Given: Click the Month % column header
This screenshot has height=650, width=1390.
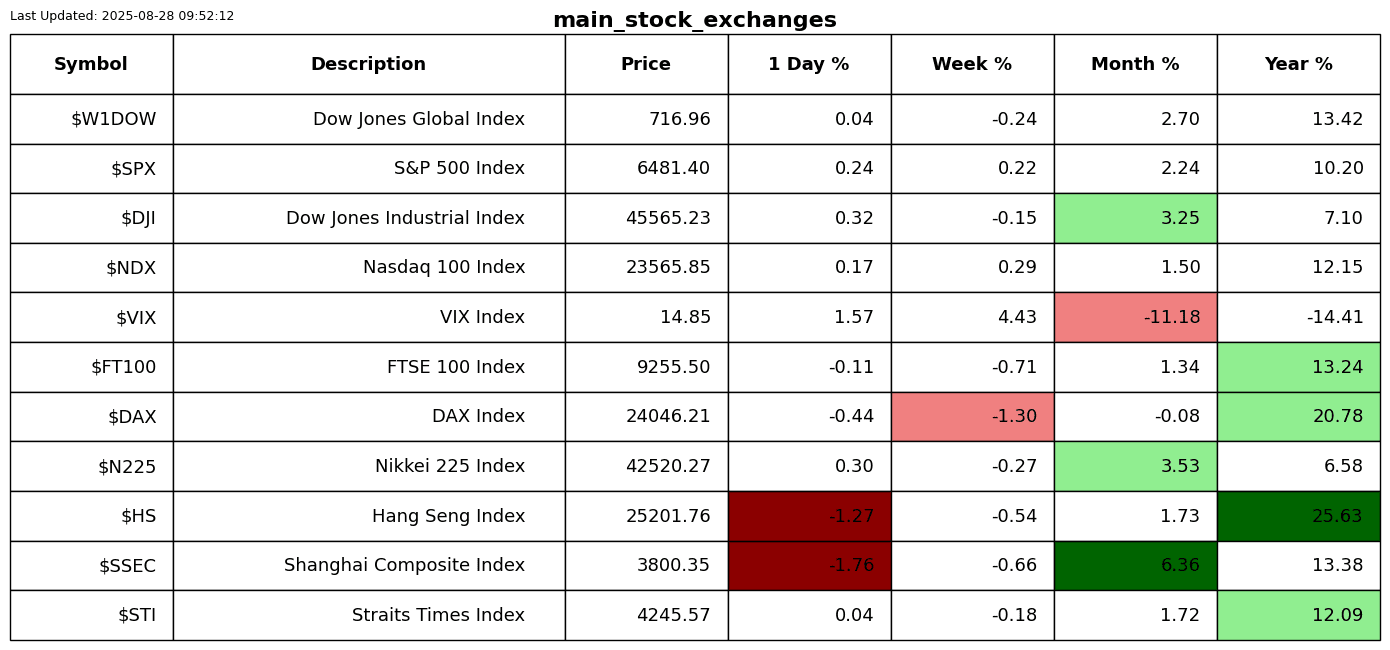Looking at the screenshot, I should pos(1135,65).
